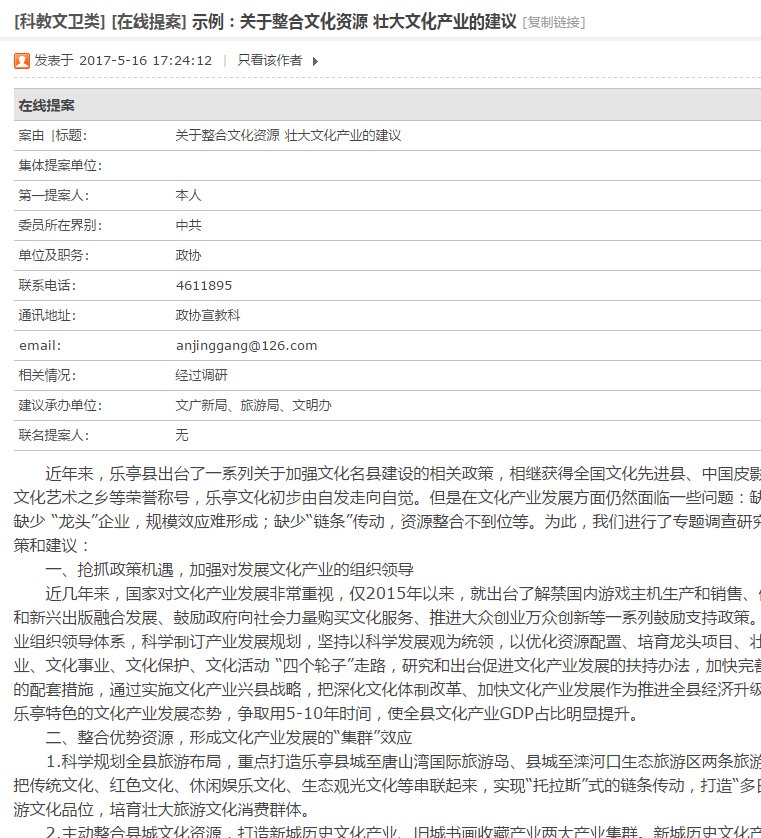The width and height of the screenshot is (761, 838).
Task: Select the value 无
Action: [182, 434]
